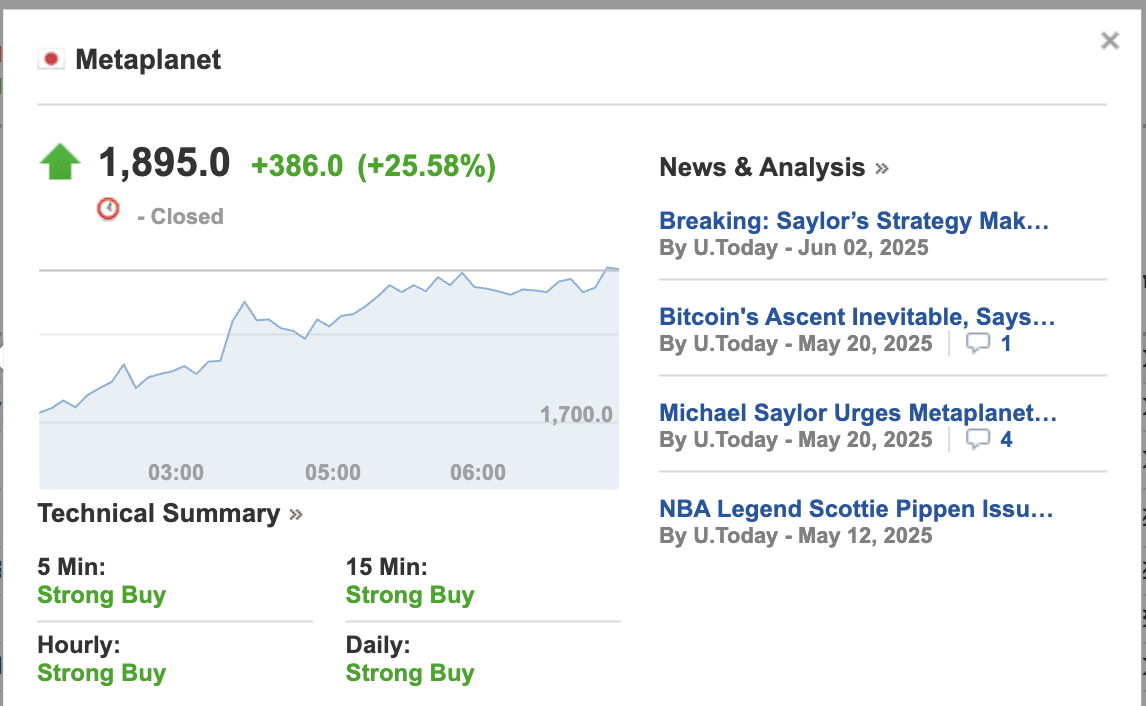Open Michael Saylor Urges Metaplanet article
This screenshot has height=706, width=1146.
(x=858, y=412)
